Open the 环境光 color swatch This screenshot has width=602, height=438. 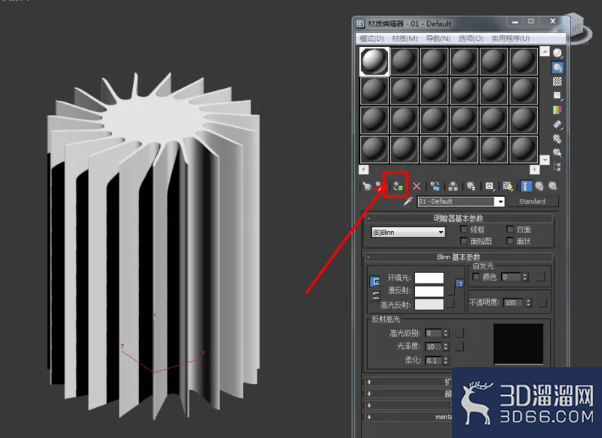coord(429,278)
